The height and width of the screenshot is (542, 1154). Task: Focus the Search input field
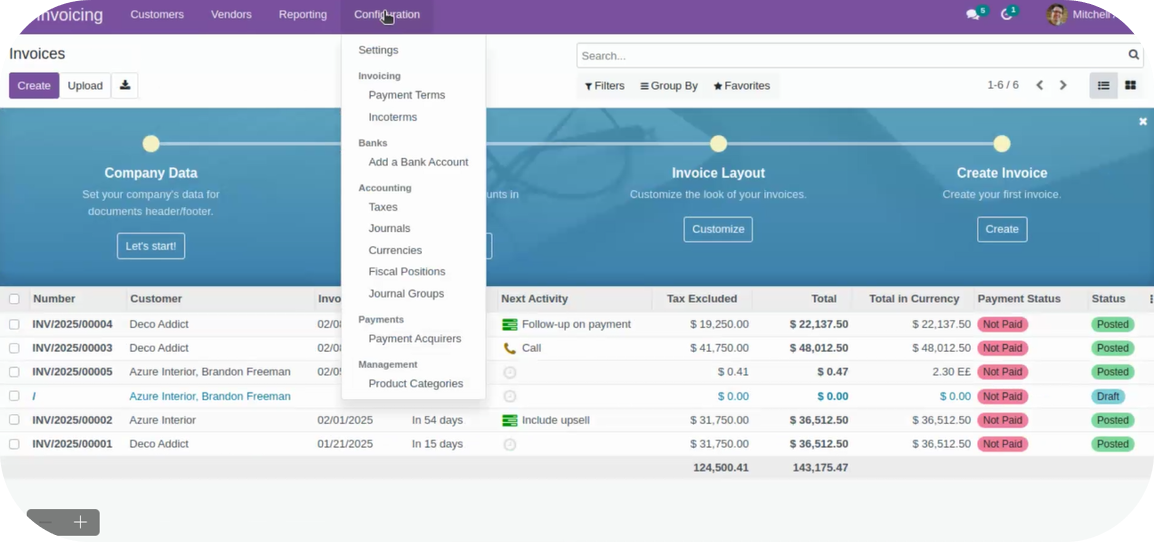click(x=850, y=56)
